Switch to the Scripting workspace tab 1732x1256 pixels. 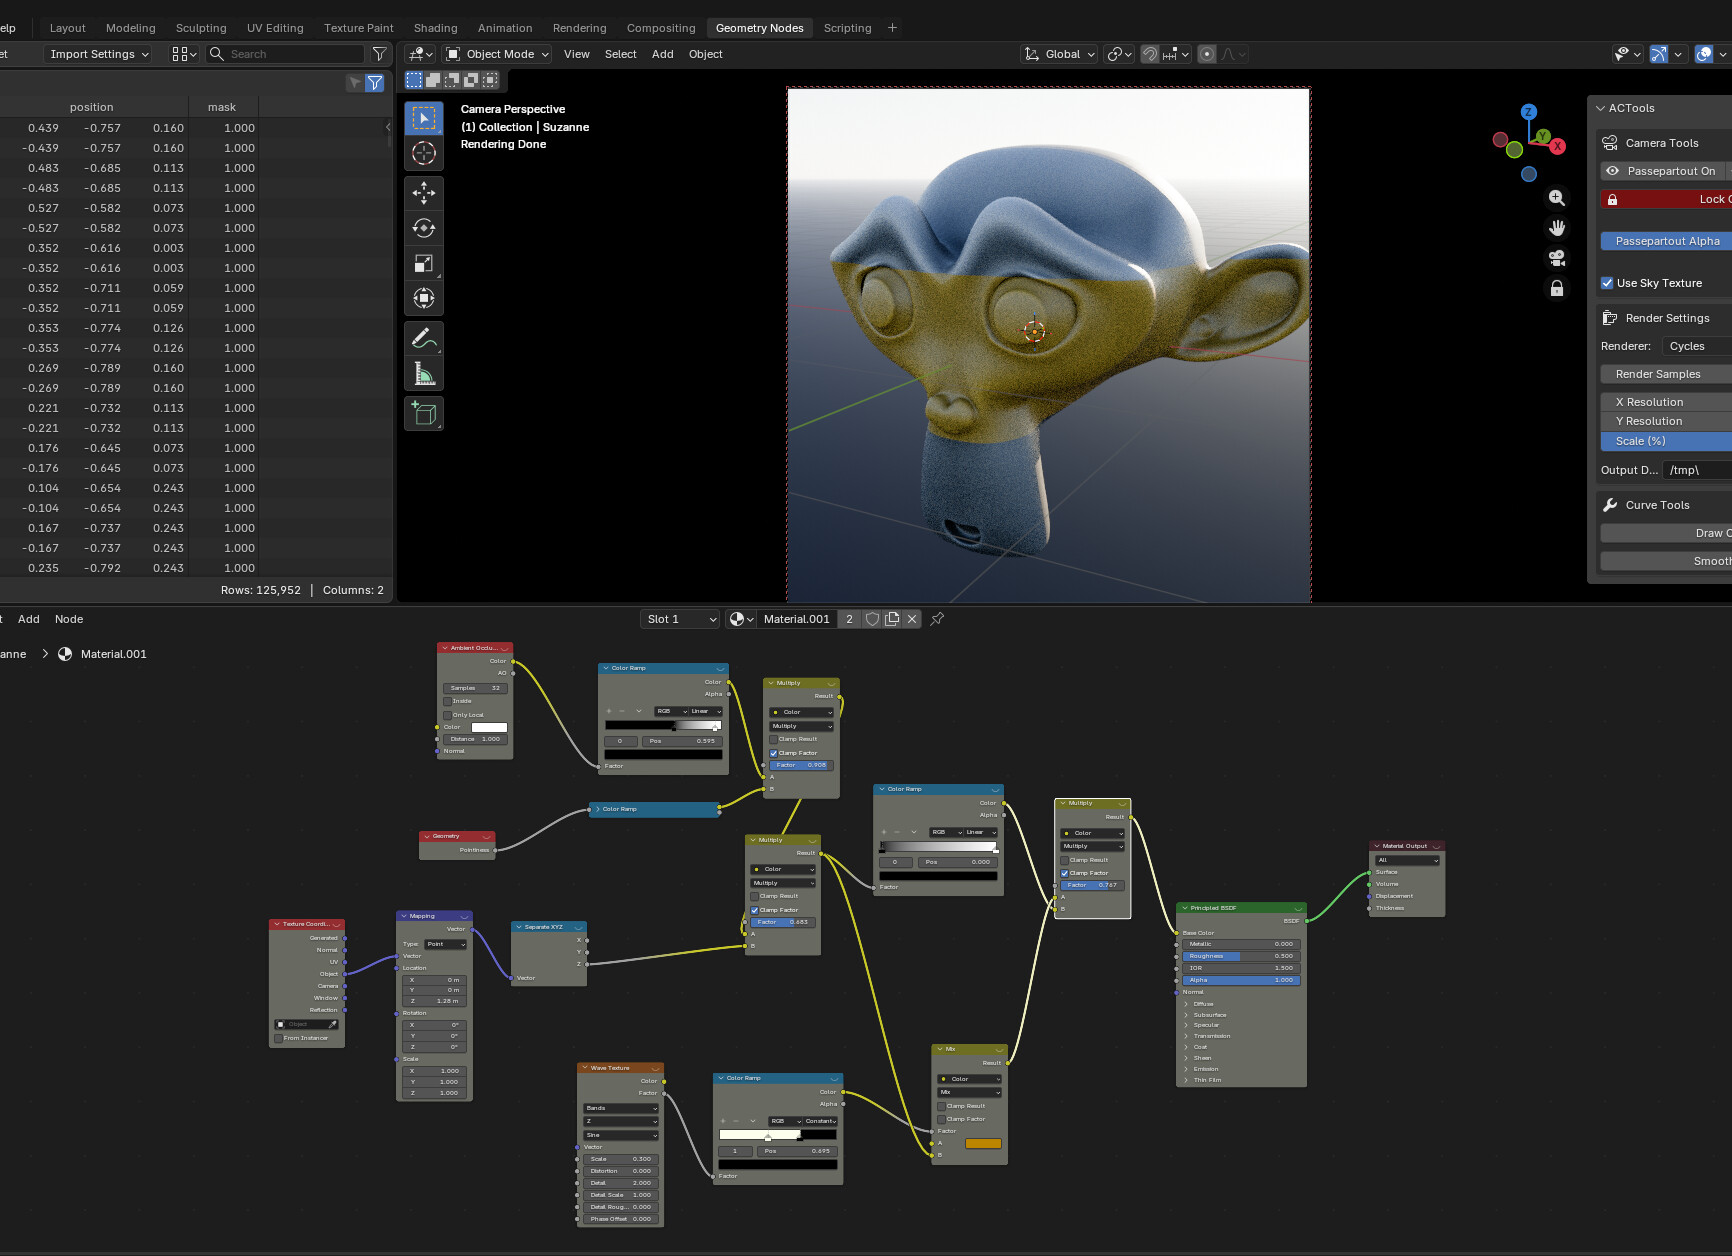click(847, 28)
